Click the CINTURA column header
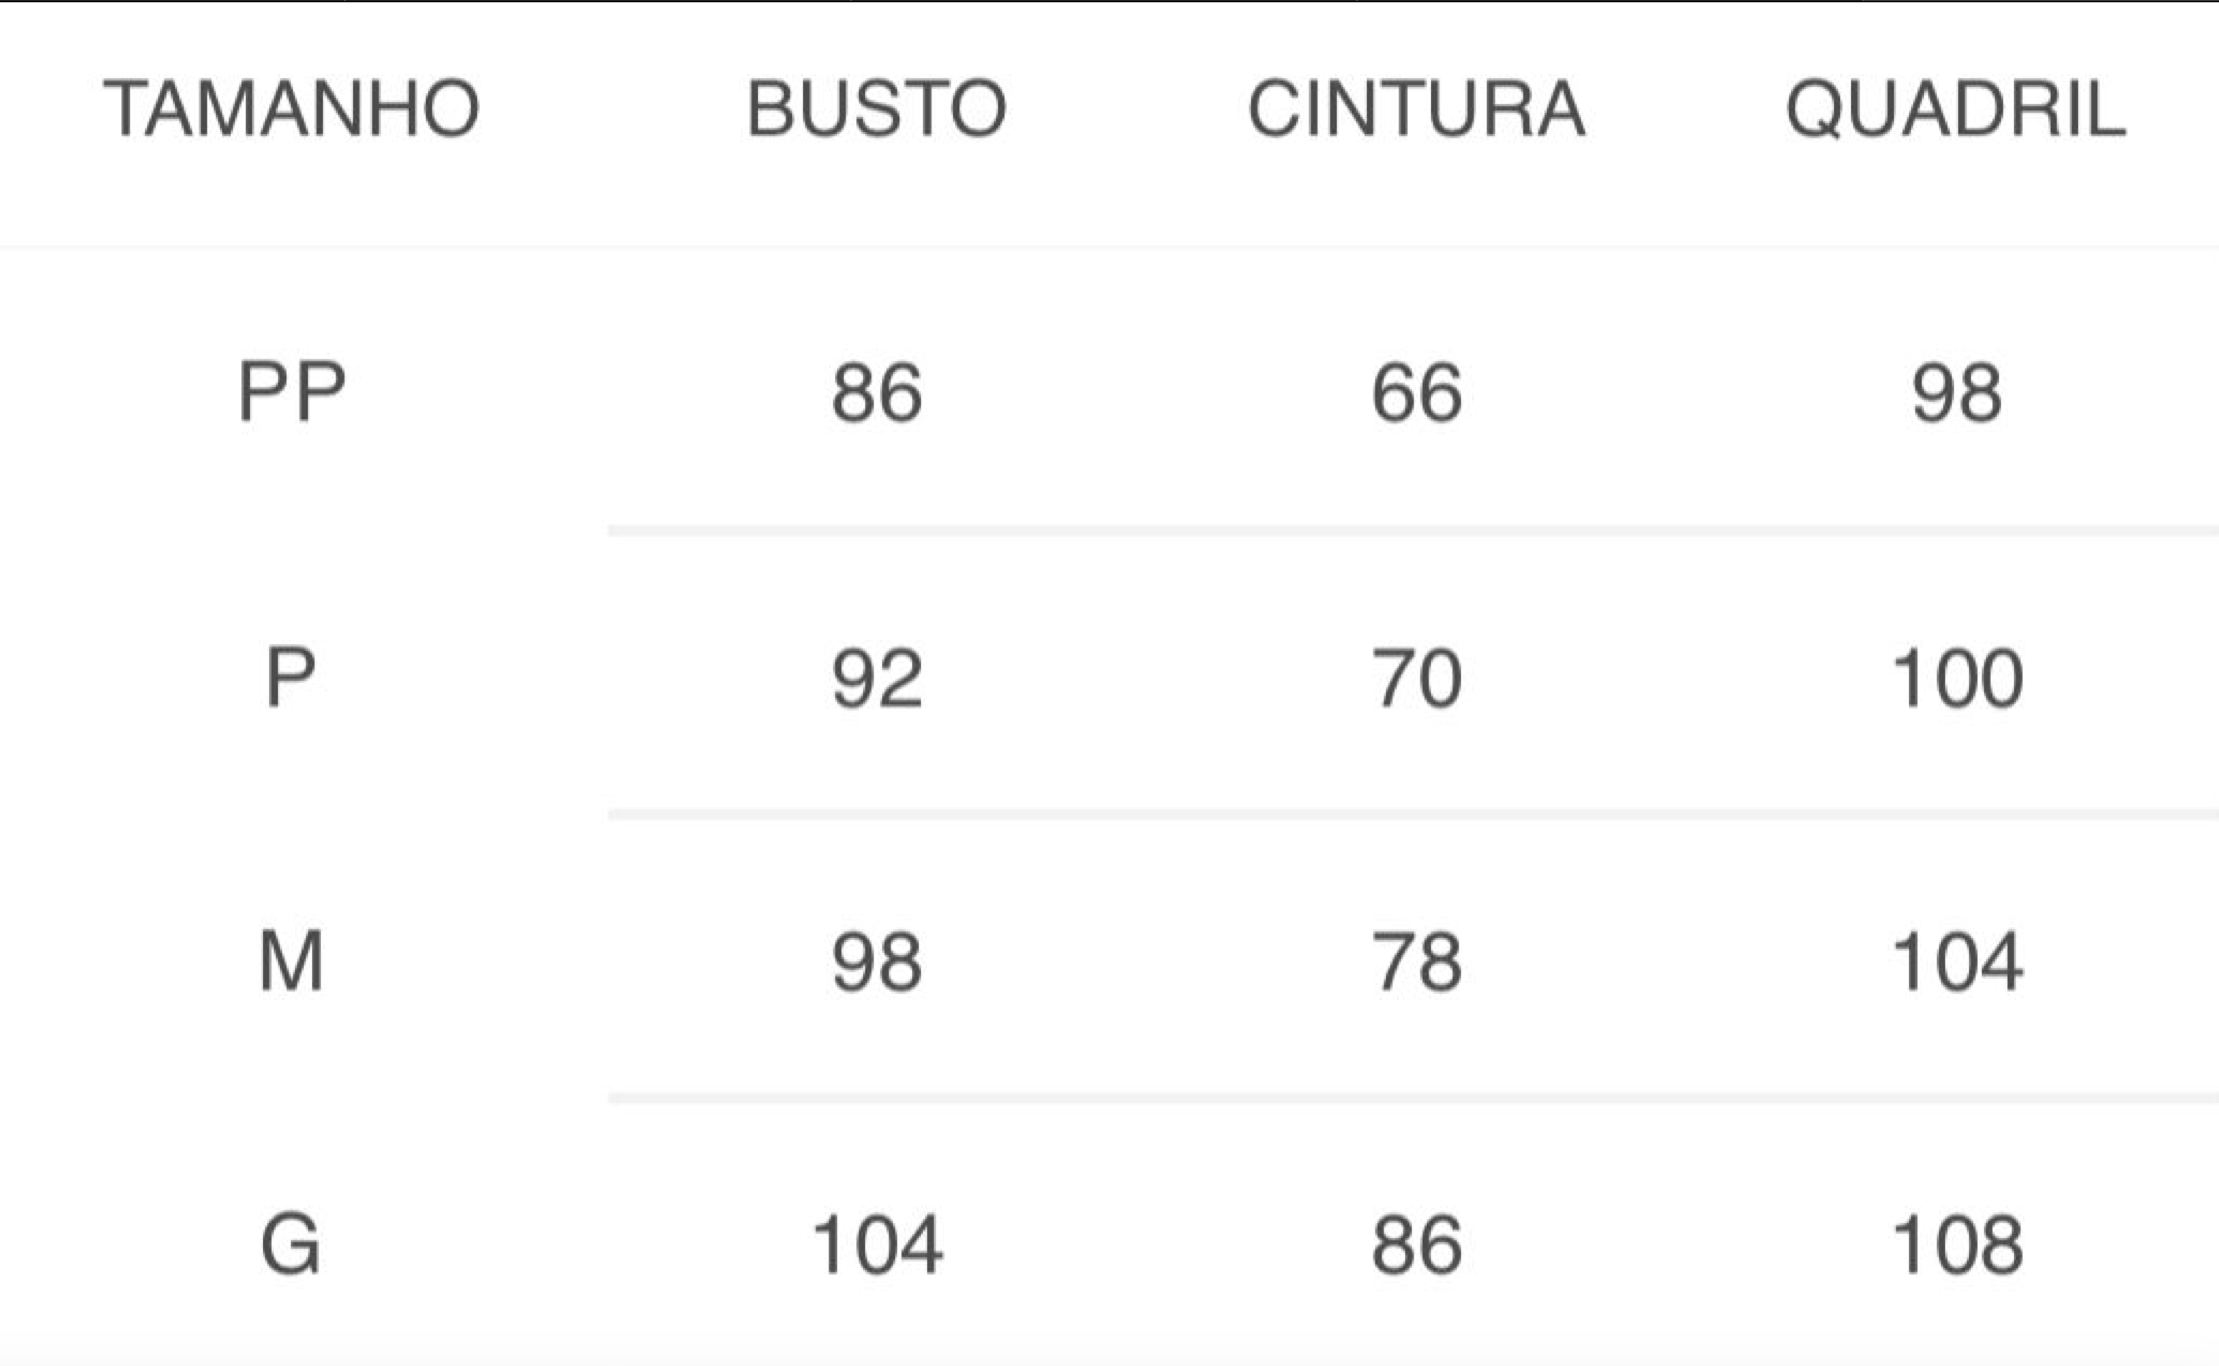 click(1416, 108)
